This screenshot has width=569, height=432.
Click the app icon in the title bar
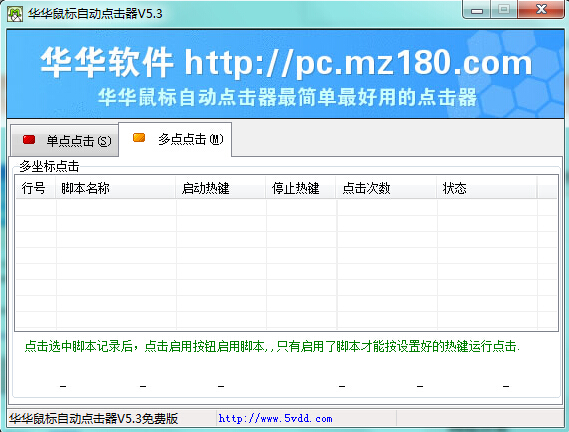(x=15, y=14)
